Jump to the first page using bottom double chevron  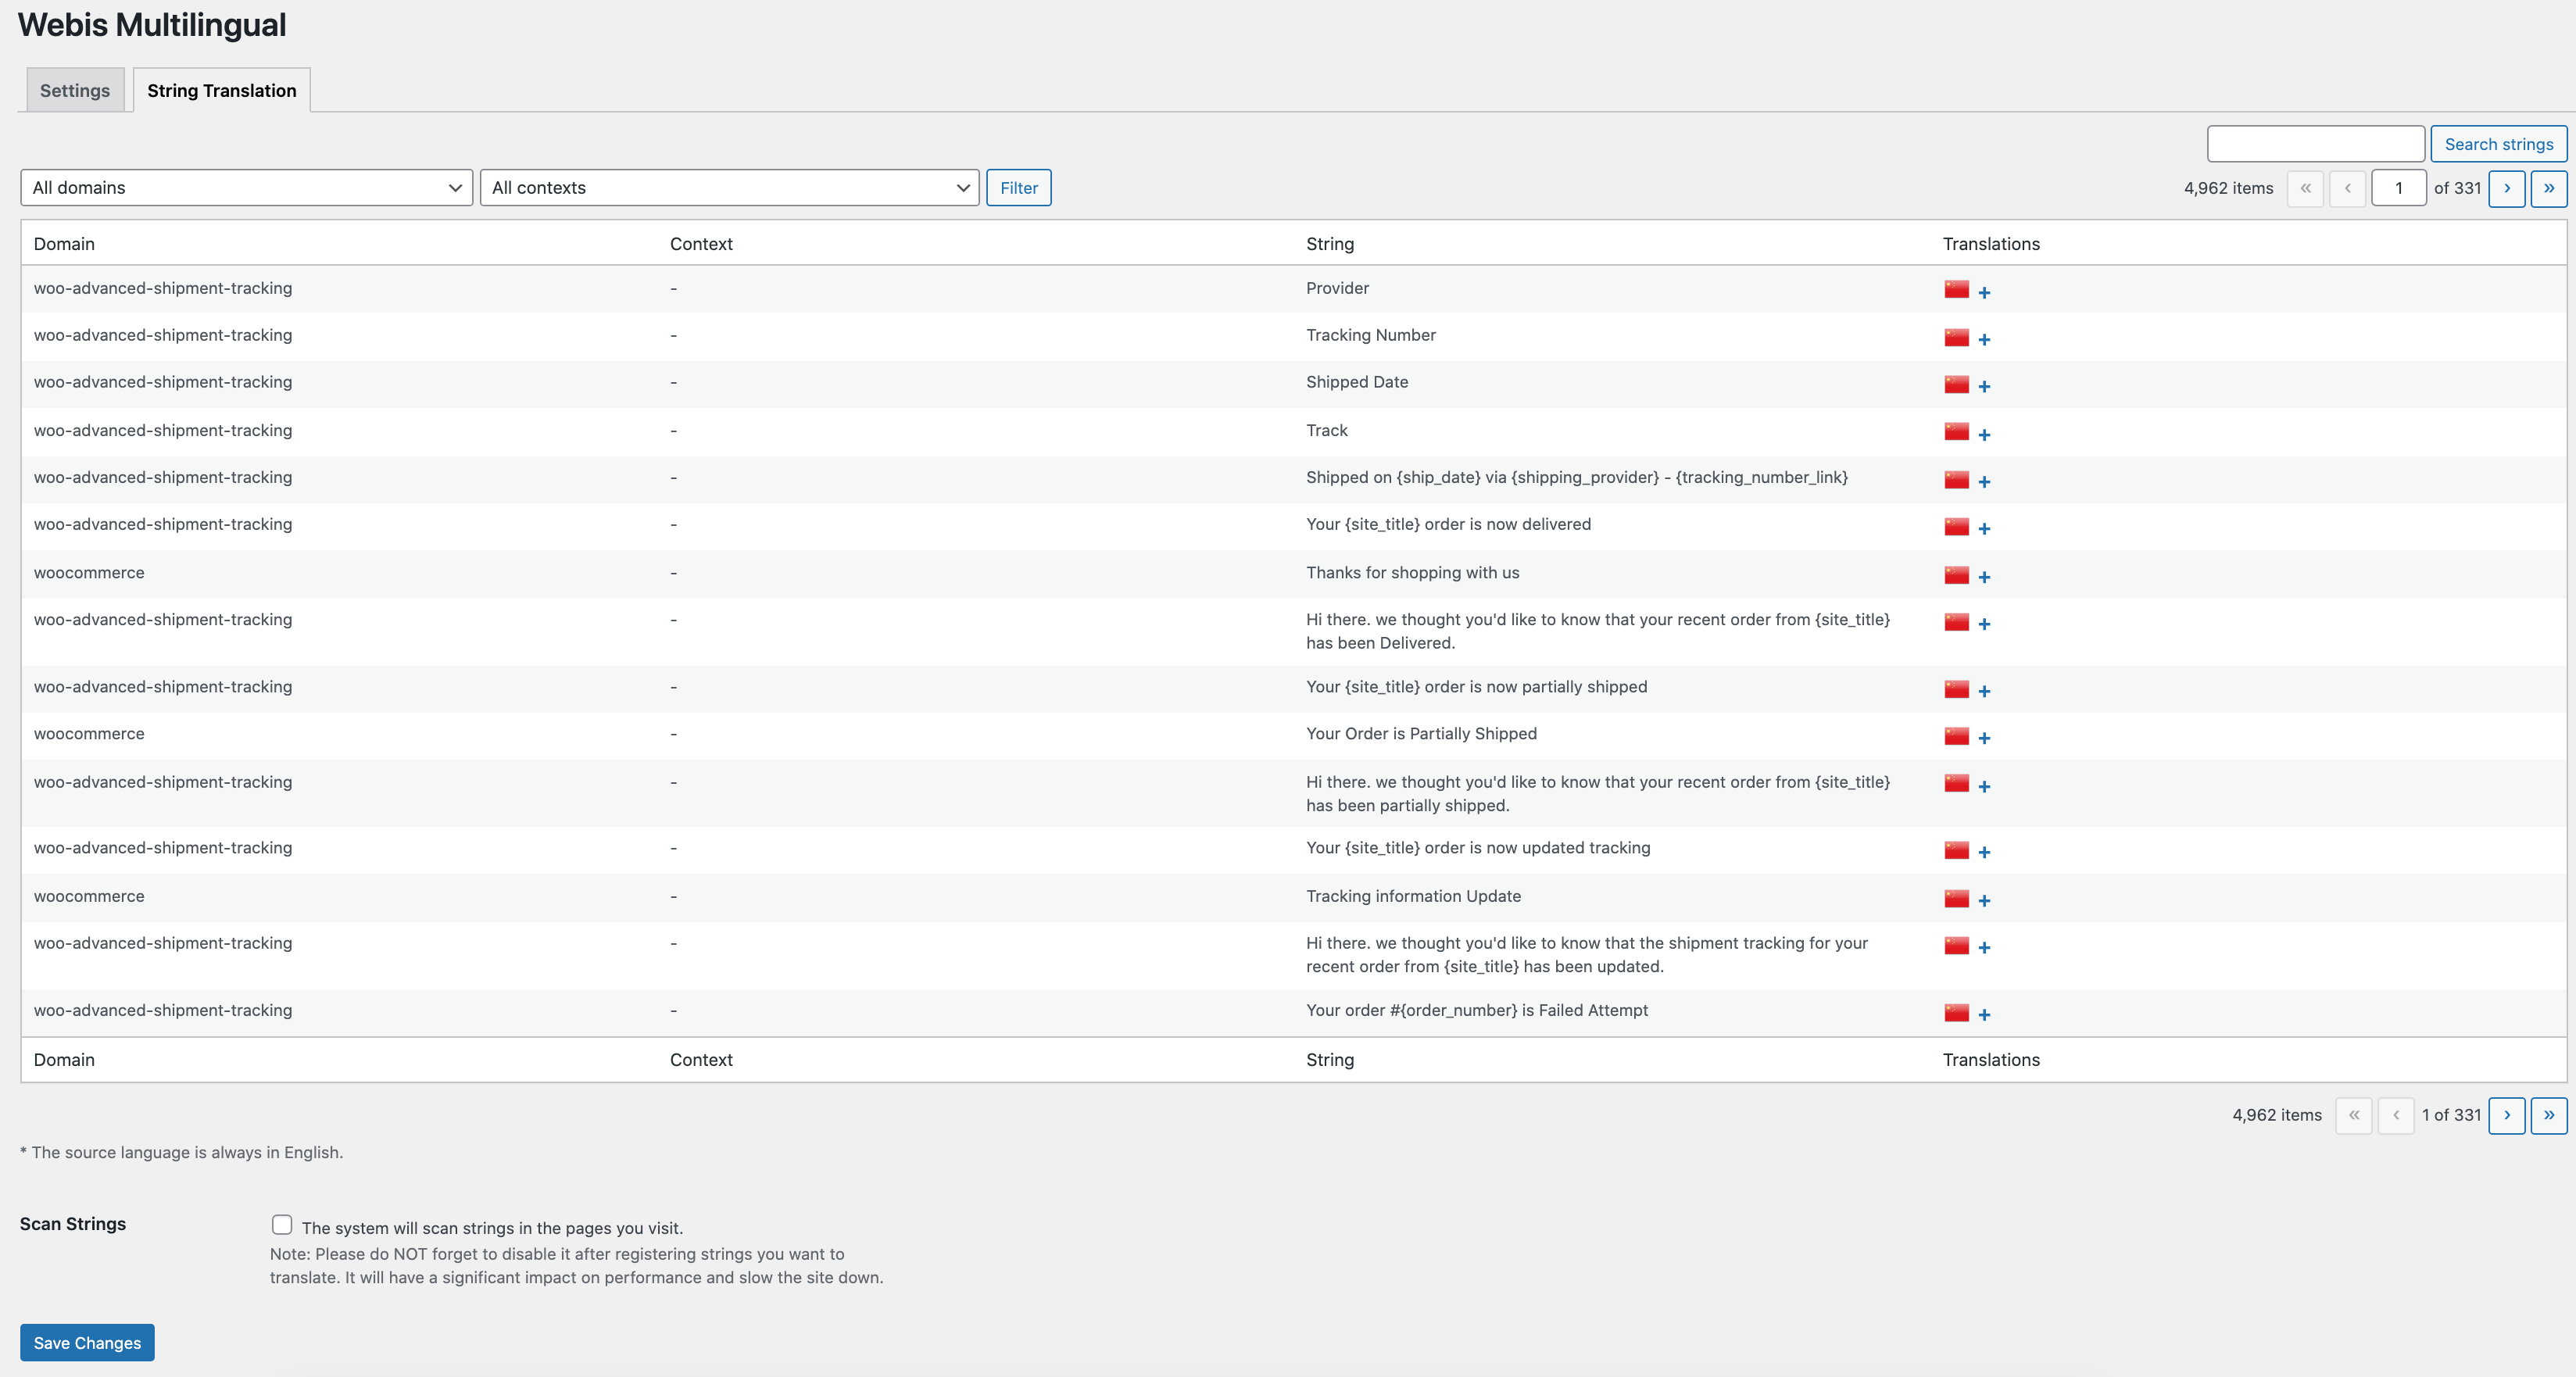pos(2353,1115)
